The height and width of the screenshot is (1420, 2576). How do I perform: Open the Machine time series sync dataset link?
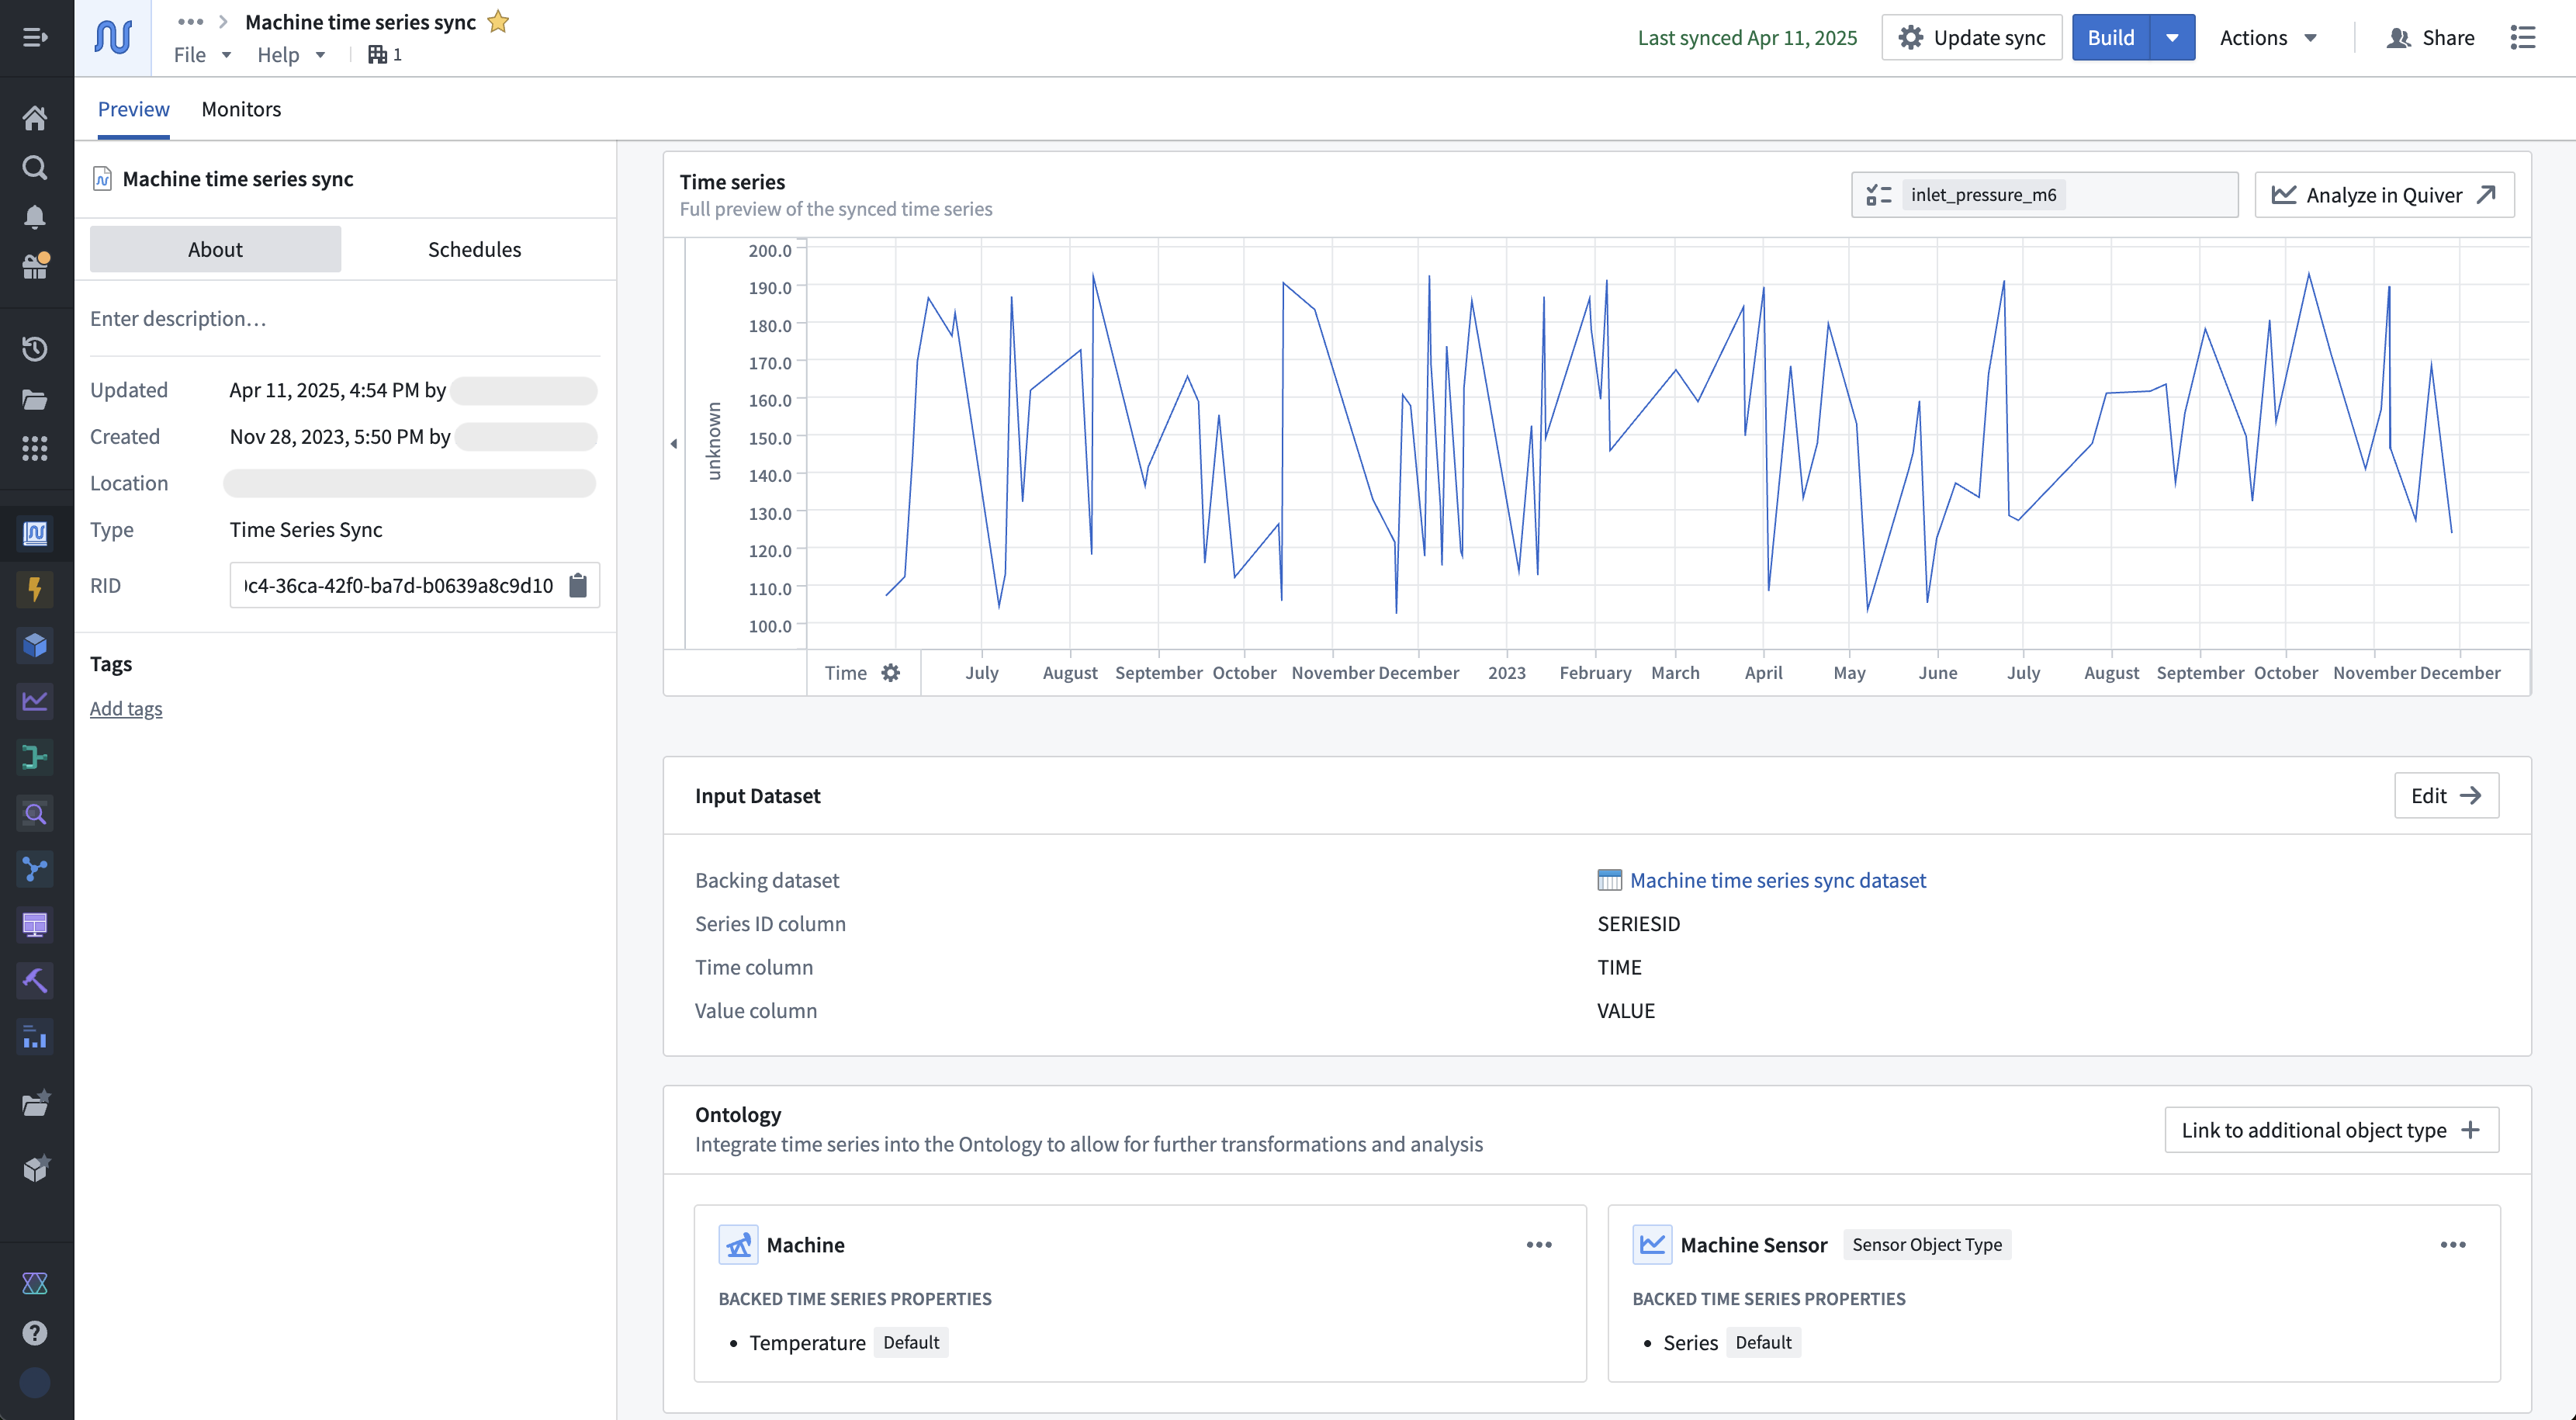pyautogui.click(x=1778, y=880)
